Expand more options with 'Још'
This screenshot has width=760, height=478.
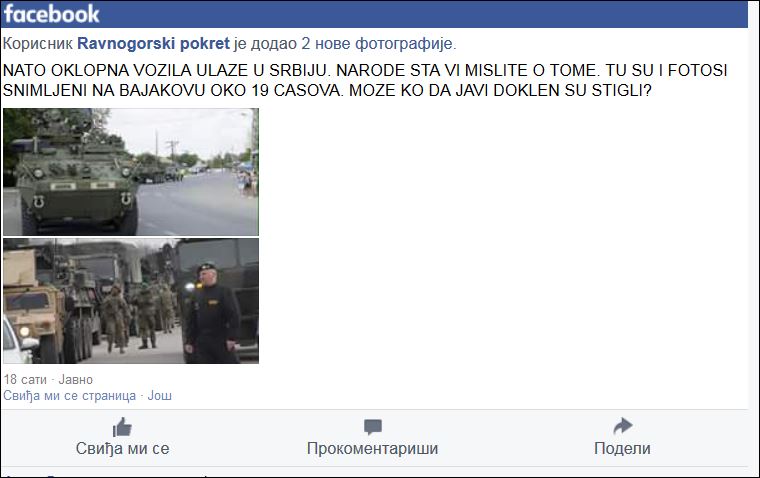(159, 396)
